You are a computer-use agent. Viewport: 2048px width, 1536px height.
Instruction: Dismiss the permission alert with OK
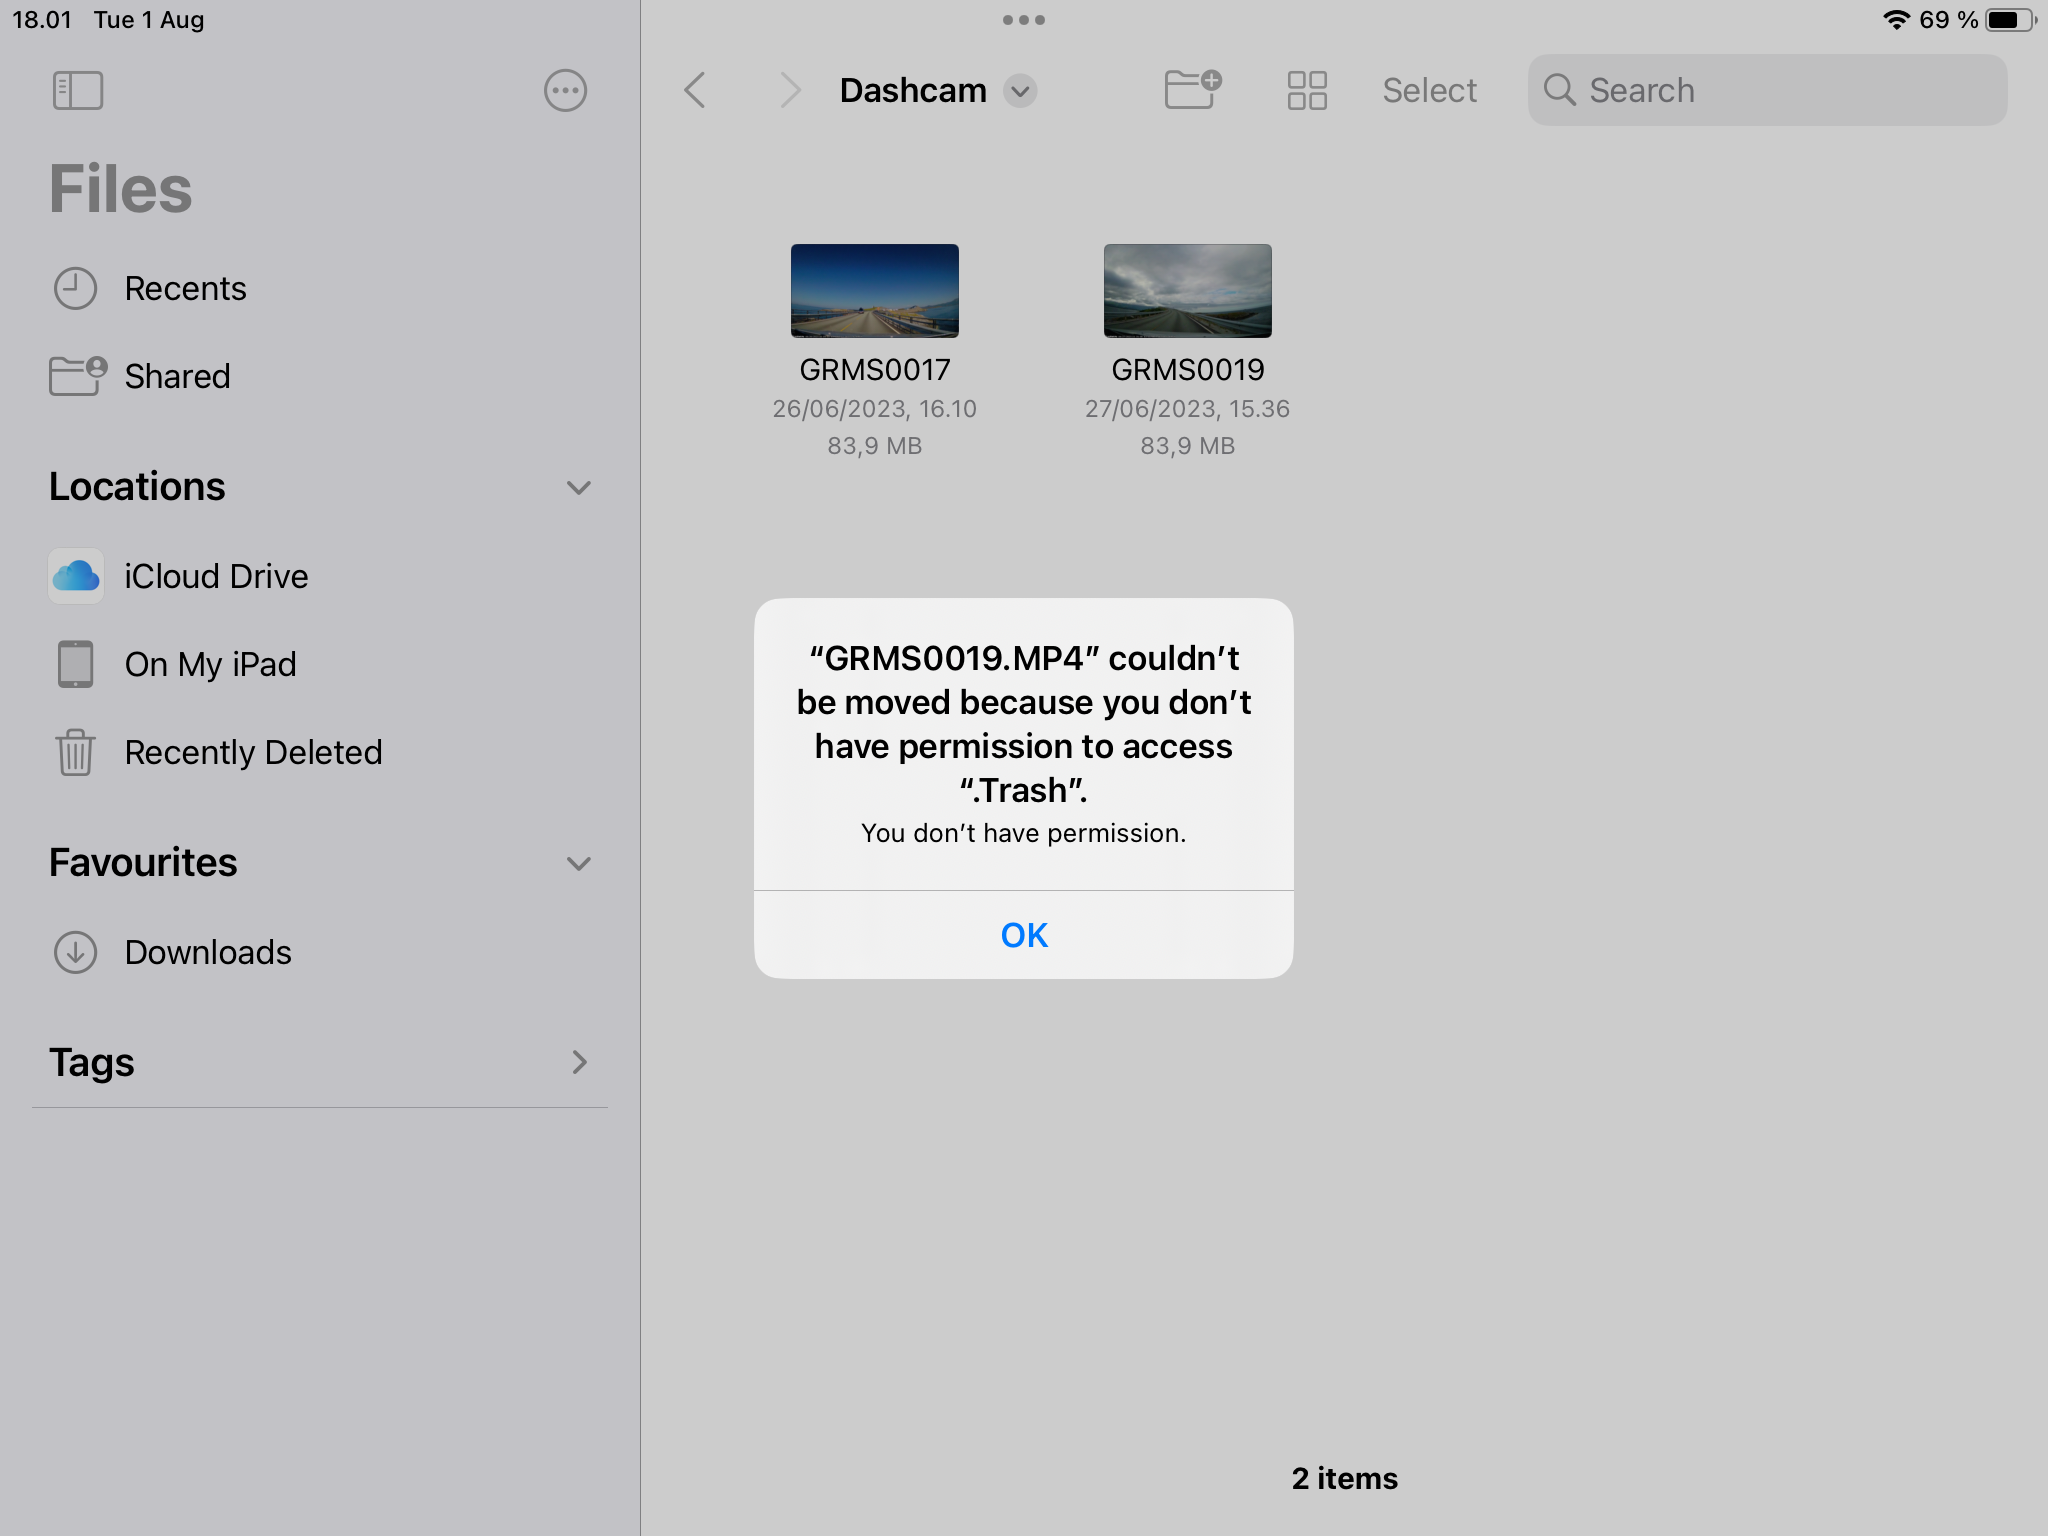(x=1024, y=935)
